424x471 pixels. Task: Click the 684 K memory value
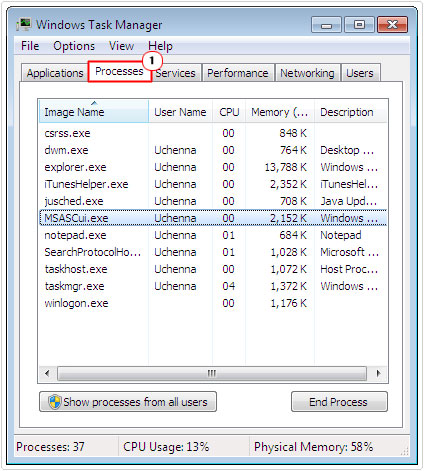293,235
